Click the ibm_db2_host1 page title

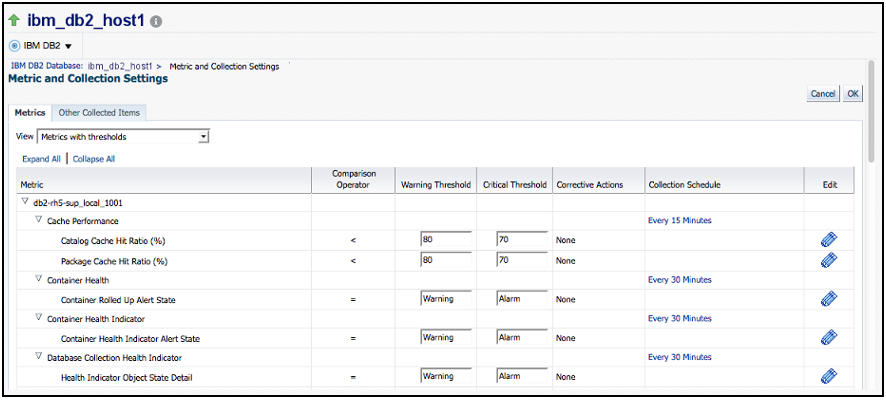point(87,21)
